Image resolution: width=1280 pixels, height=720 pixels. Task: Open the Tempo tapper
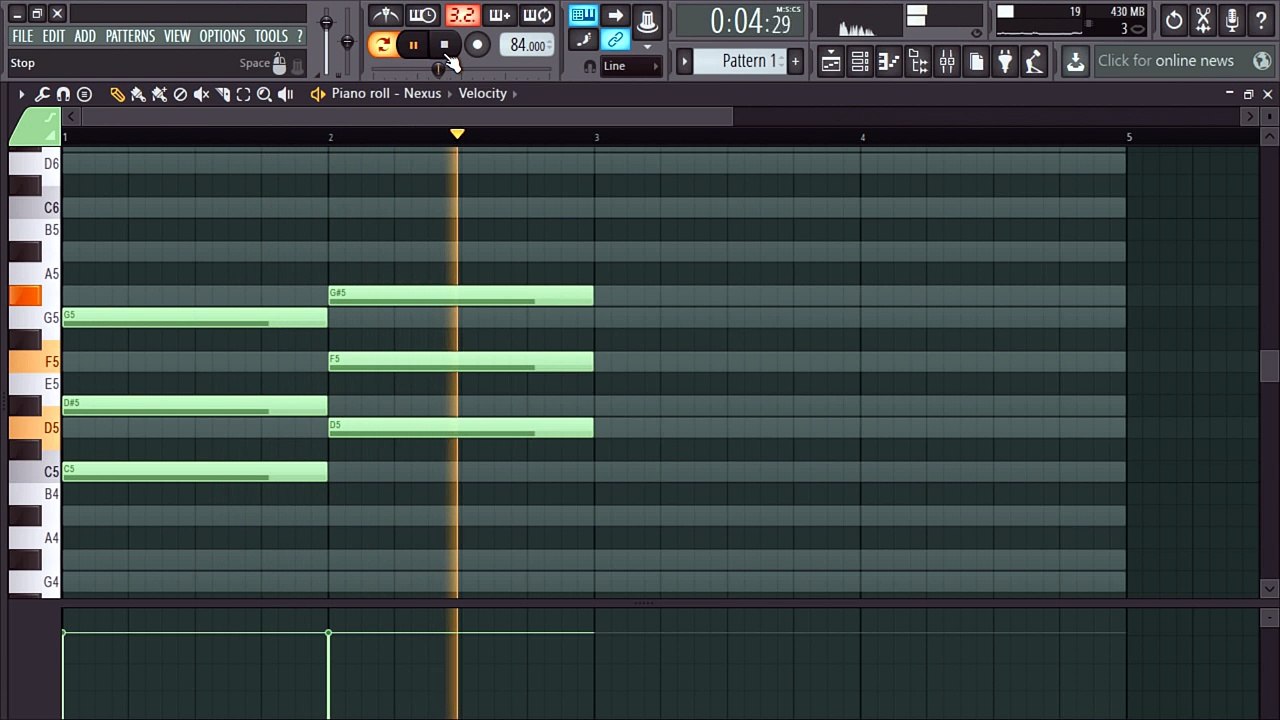point(1034,62)
